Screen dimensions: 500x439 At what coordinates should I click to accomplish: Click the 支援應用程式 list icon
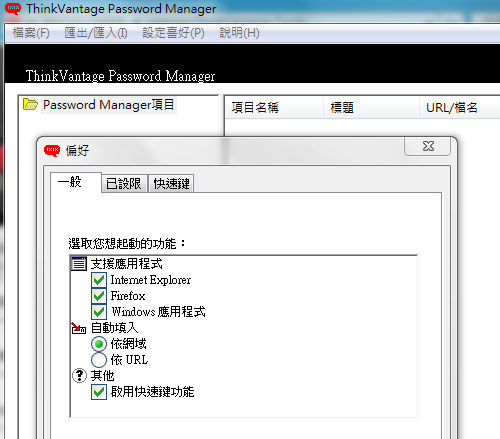point(79,264)
